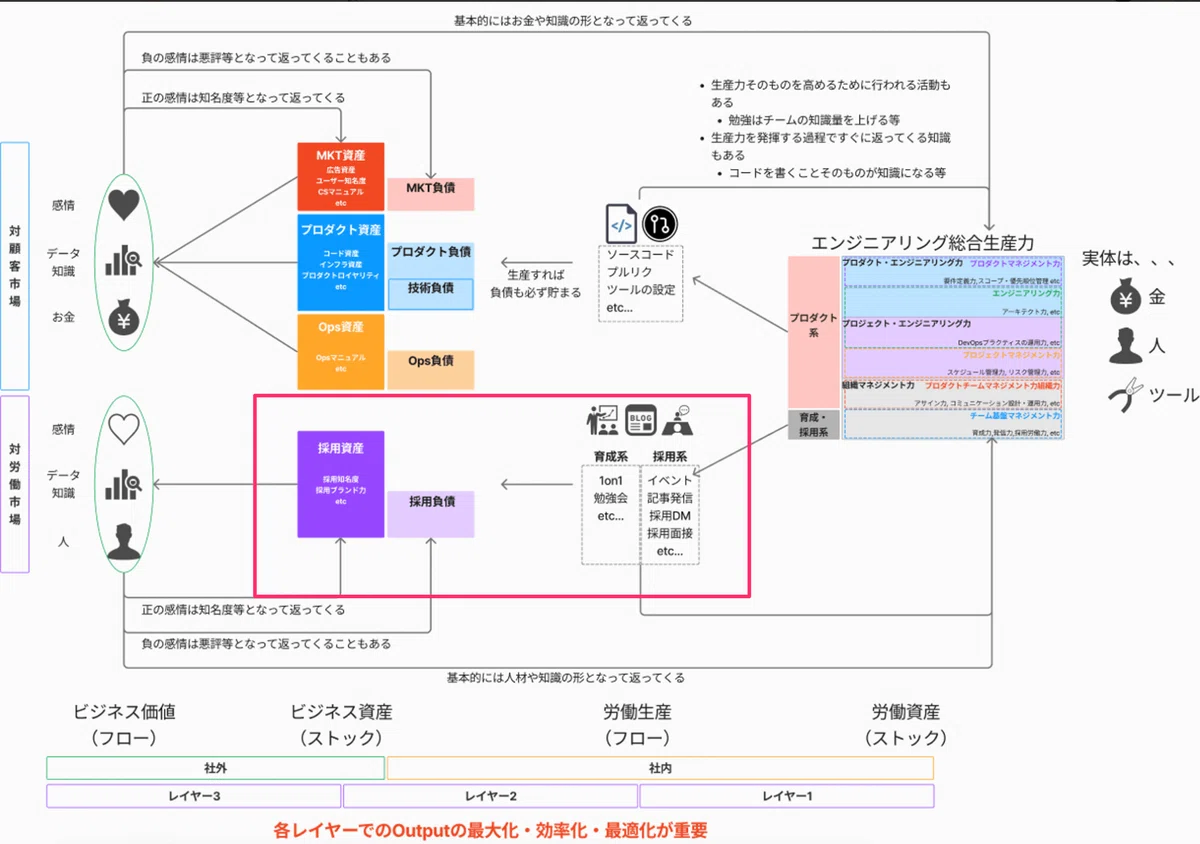The height and width of the screenshot is (844, 1200).
Task: Click 基本的には人材や知識の形となって返ってくる text
Action: 566,677
